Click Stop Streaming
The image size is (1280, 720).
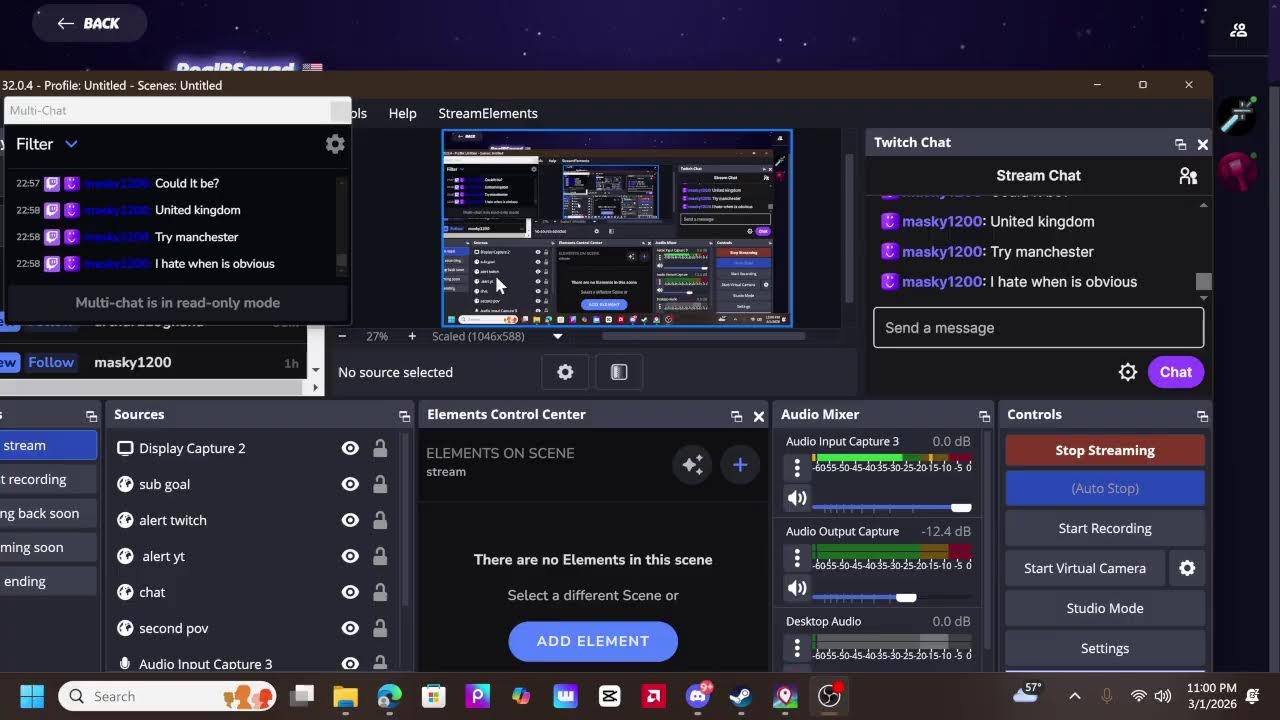(1105, 450)
